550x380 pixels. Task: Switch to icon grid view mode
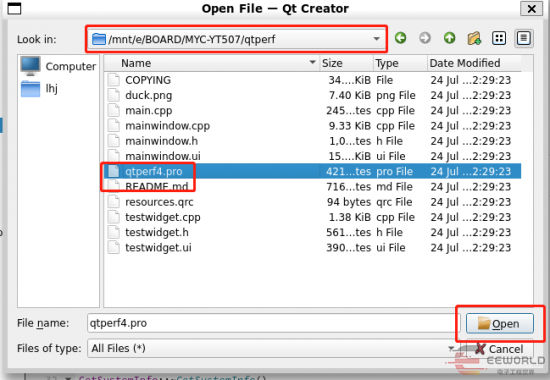pyautogui.click(x=499, y=38)
